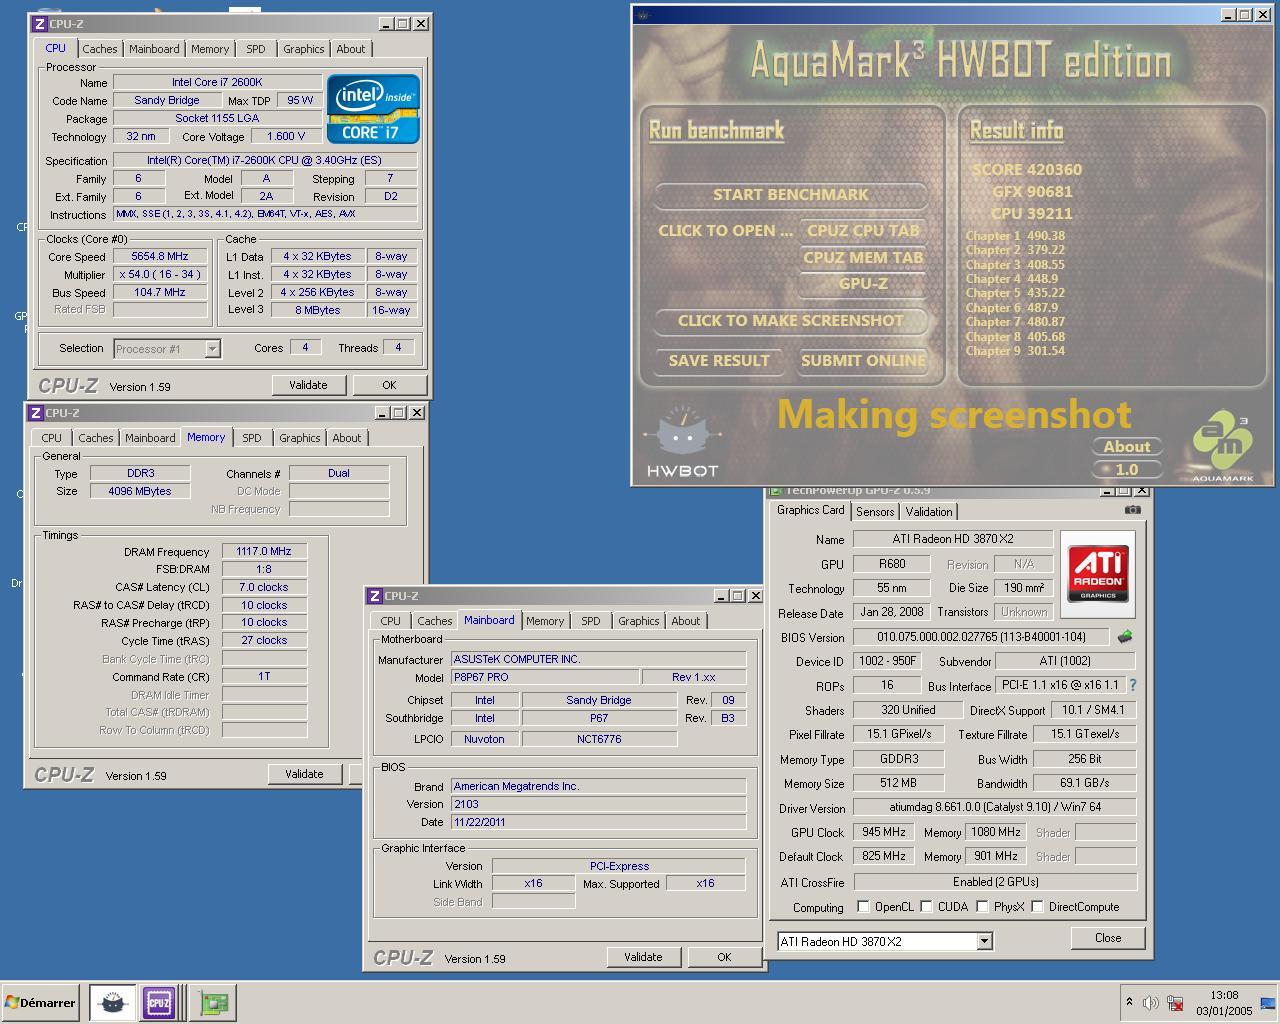Click START BENCHMARK in AquaMark
Image resolution: width=1280 pixels, height=1024 pixels.
[x=791, y=195]
